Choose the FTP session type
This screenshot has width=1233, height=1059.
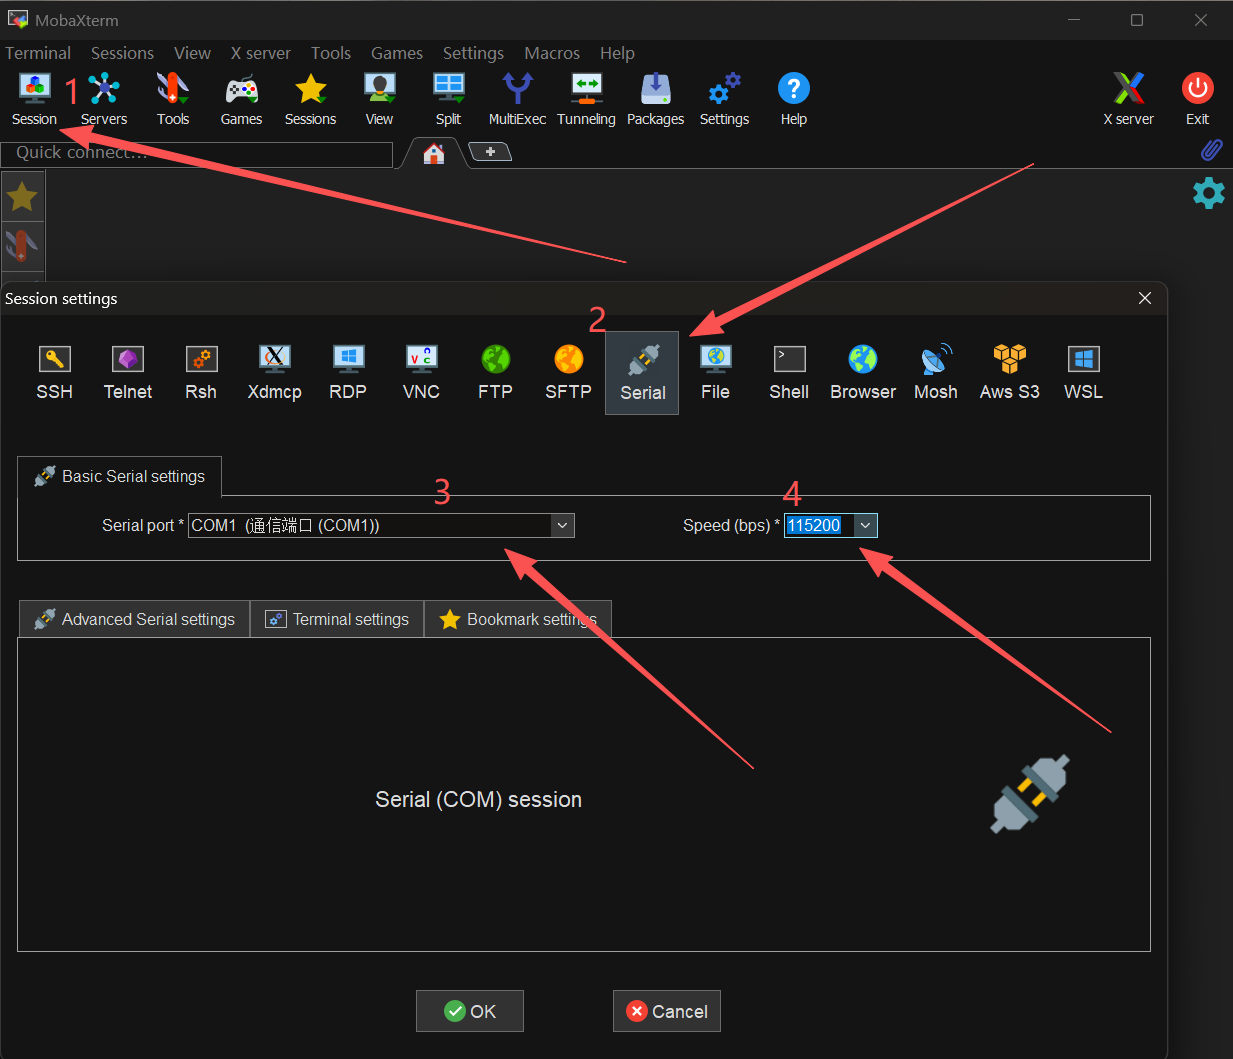(x=495, y=372)
